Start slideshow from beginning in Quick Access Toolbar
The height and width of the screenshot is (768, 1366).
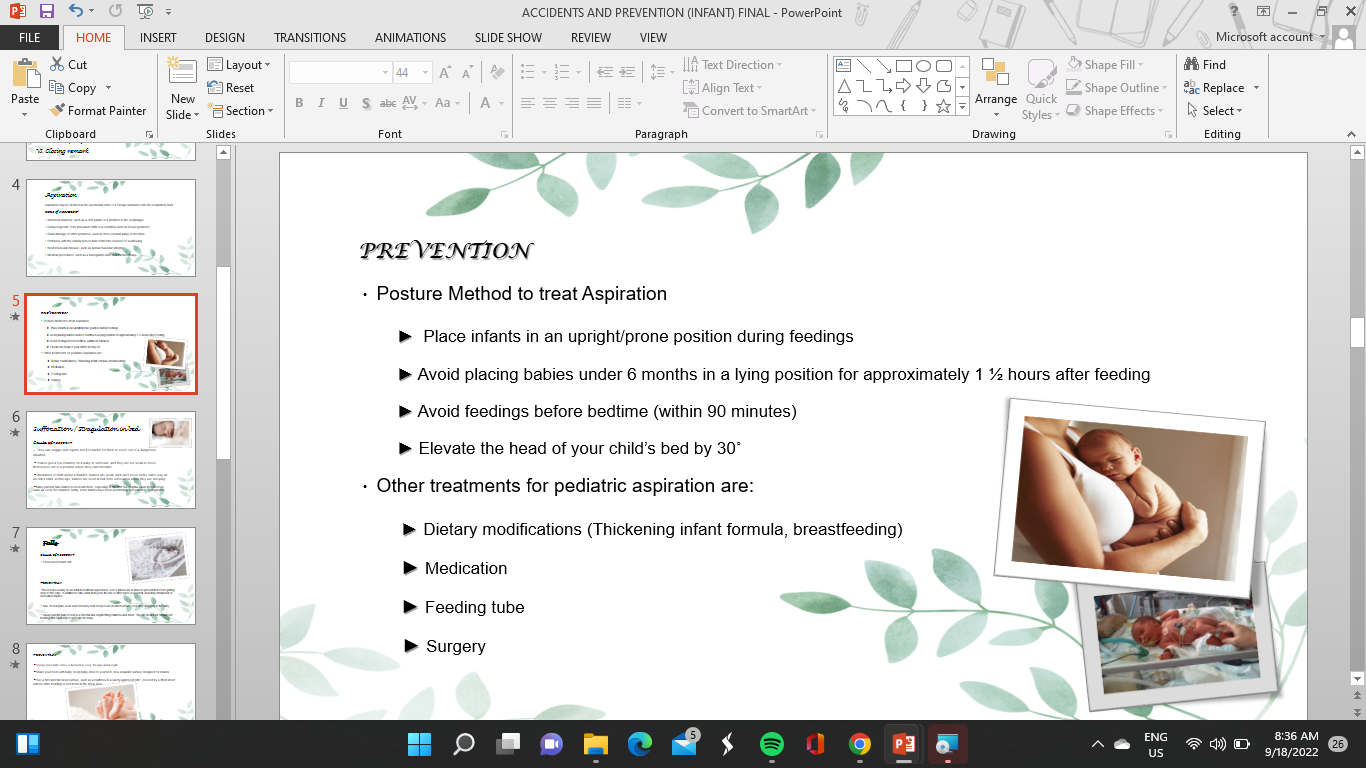[x=145, y=12]
